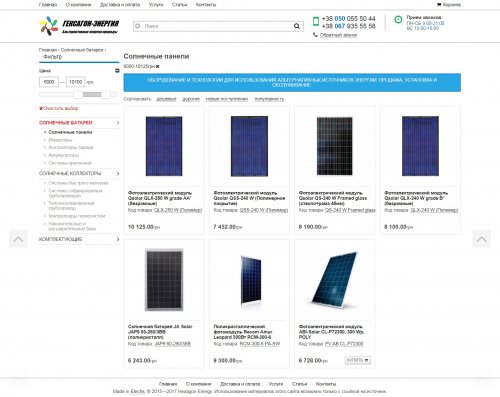Image resolution: width=500 pixels, height=397 pixels.
Task: Open the blue promotional banner
Action: click(292, 82)
